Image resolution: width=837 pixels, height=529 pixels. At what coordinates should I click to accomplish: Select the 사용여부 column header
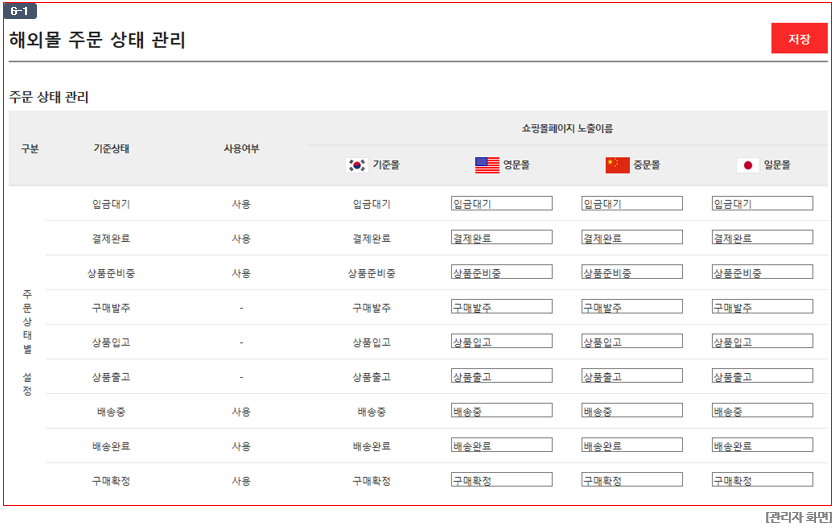tap(241, 148)
